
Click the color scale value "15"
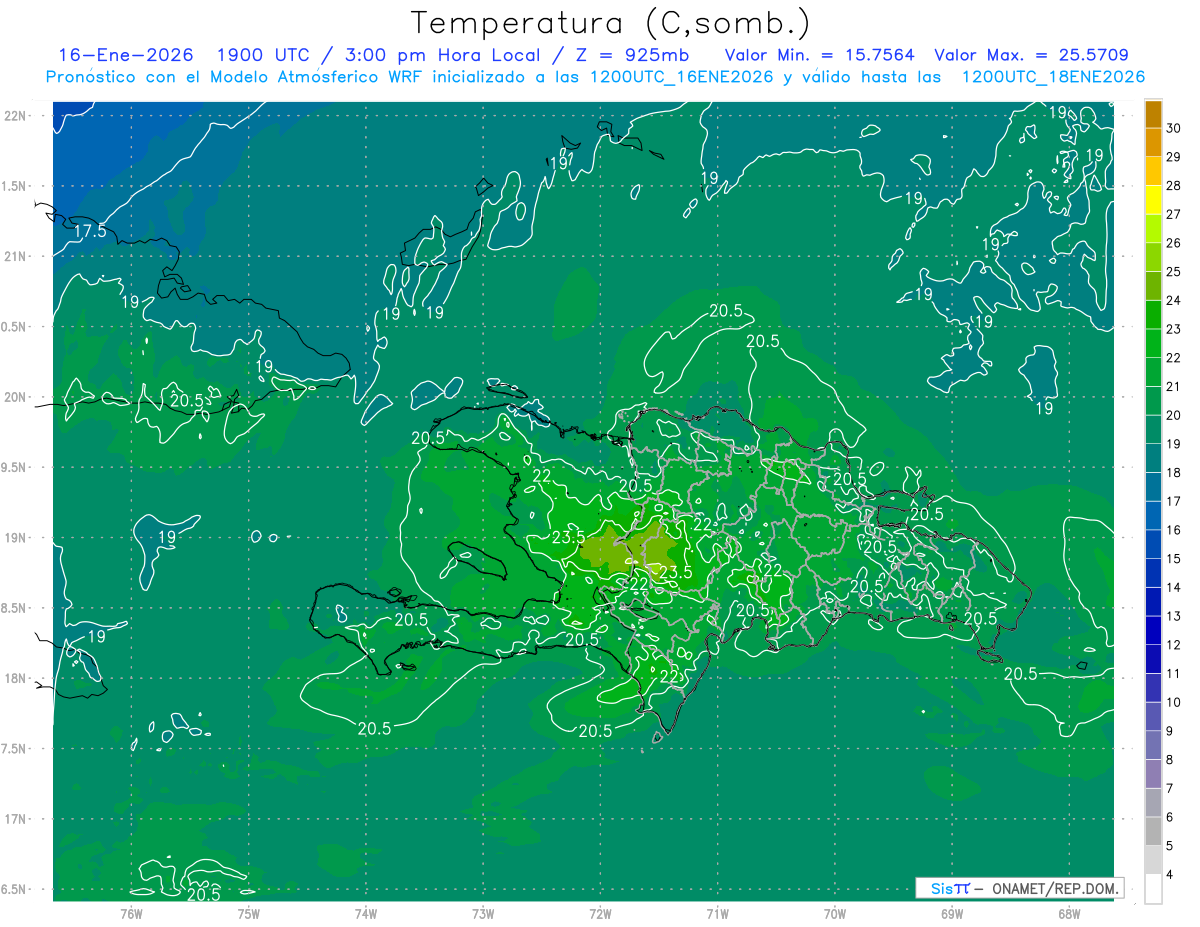[x=1173, y=559]
